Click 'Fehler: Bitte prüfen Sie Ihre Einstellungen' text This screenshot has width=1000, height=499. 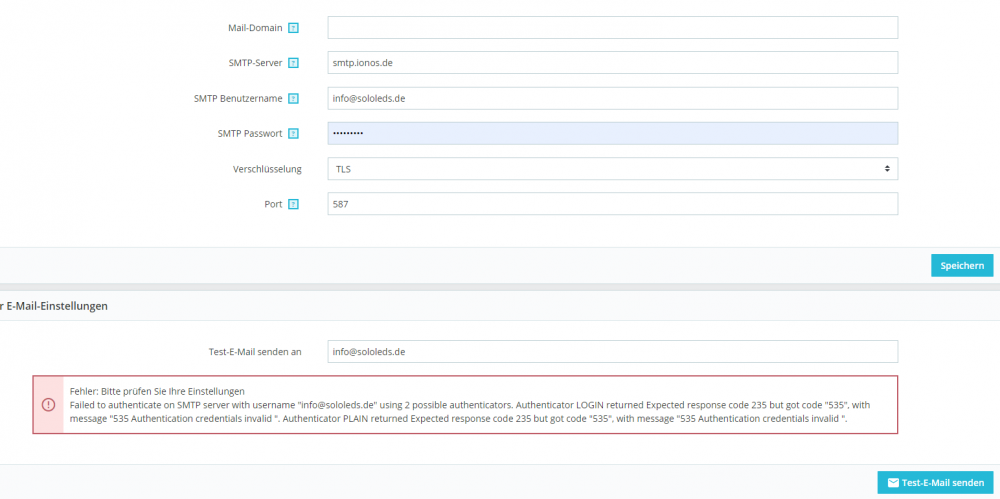[x=158, y=391]
